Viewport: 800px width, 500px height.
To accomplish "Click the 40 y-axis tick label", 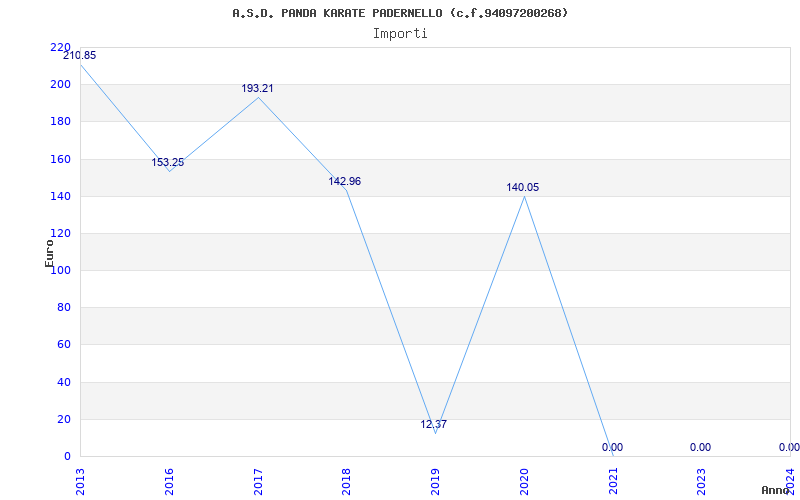I will point(63,382).
